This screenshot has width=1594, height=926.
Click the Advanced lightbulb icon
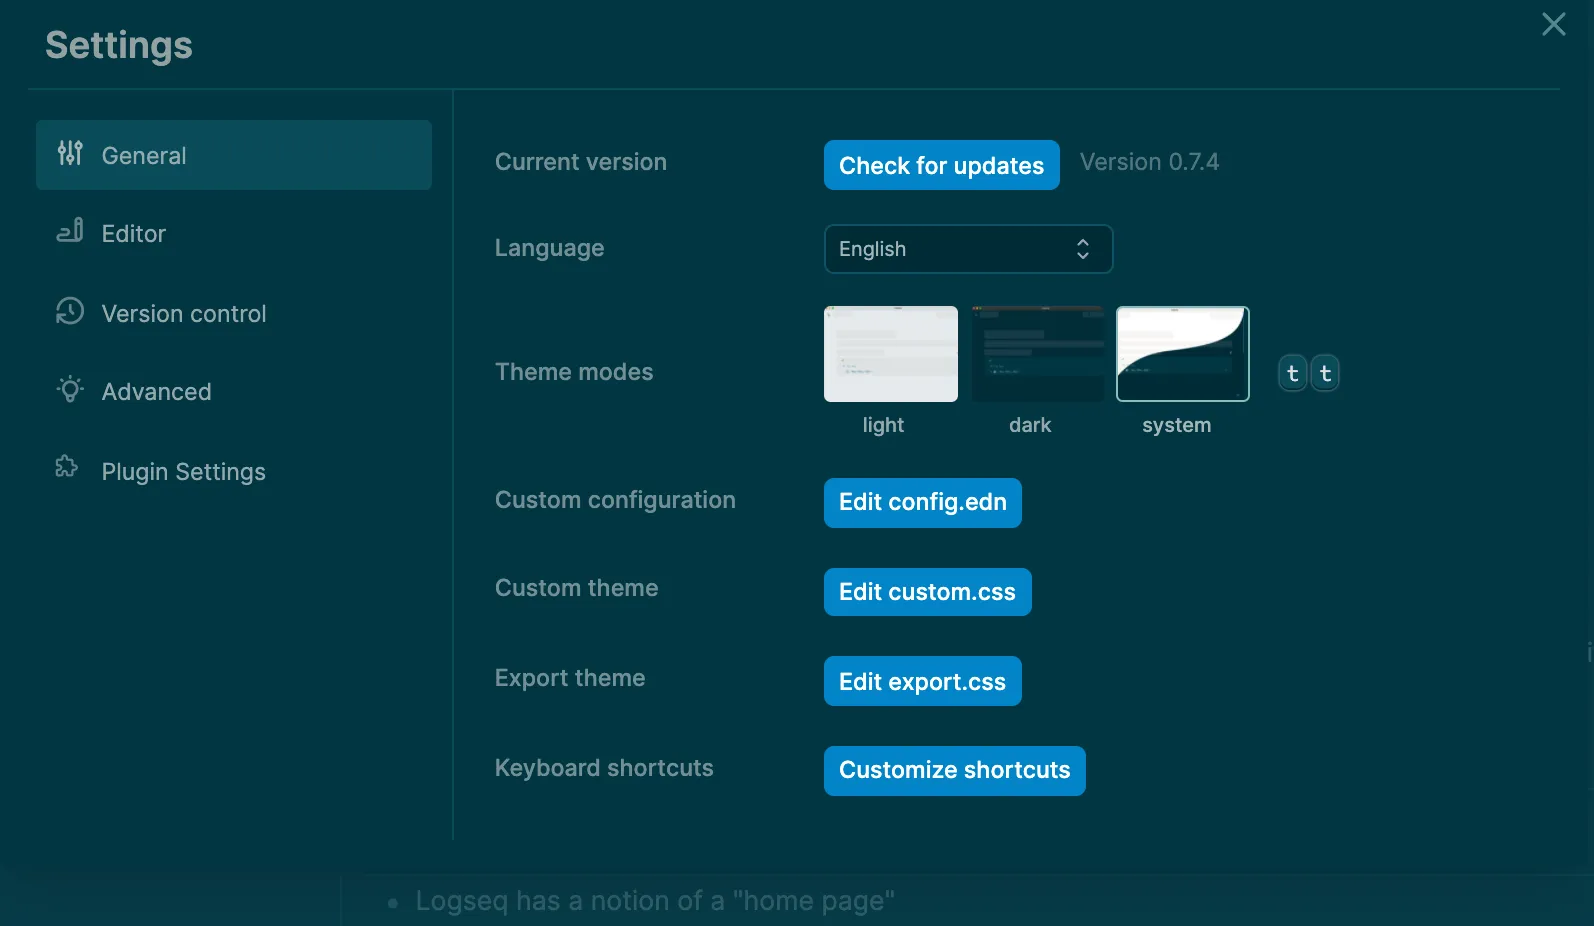pyautogui.click(x=70, y=389)
